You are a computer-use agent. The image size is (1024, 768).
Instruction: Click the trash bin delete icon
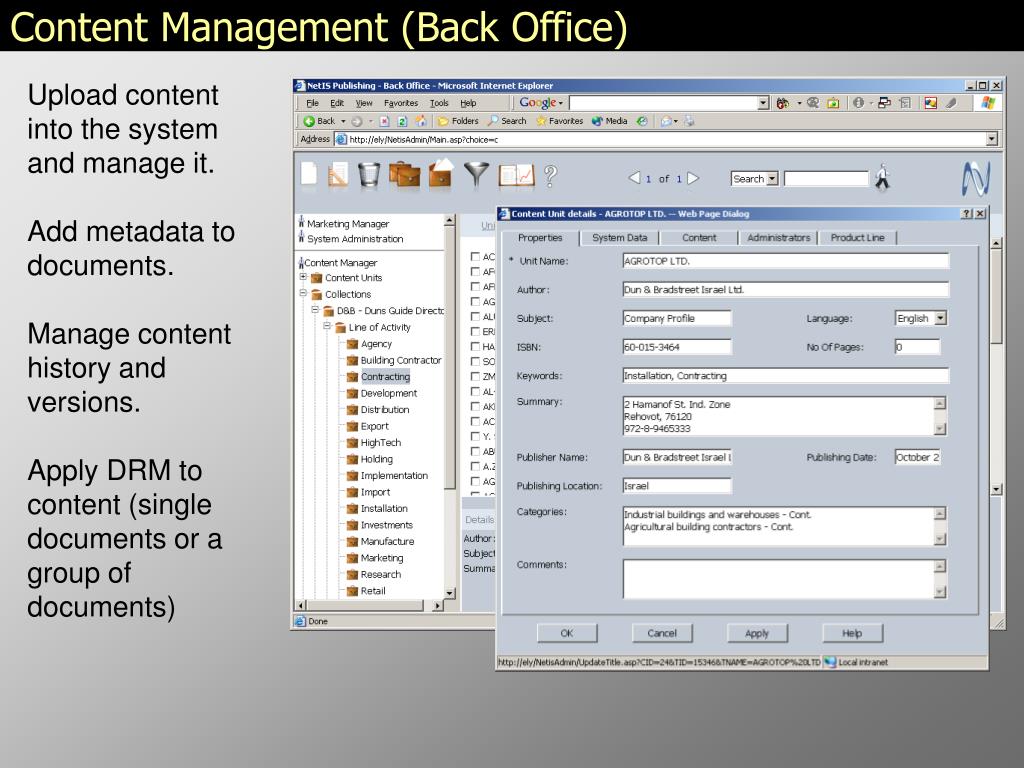369,175
